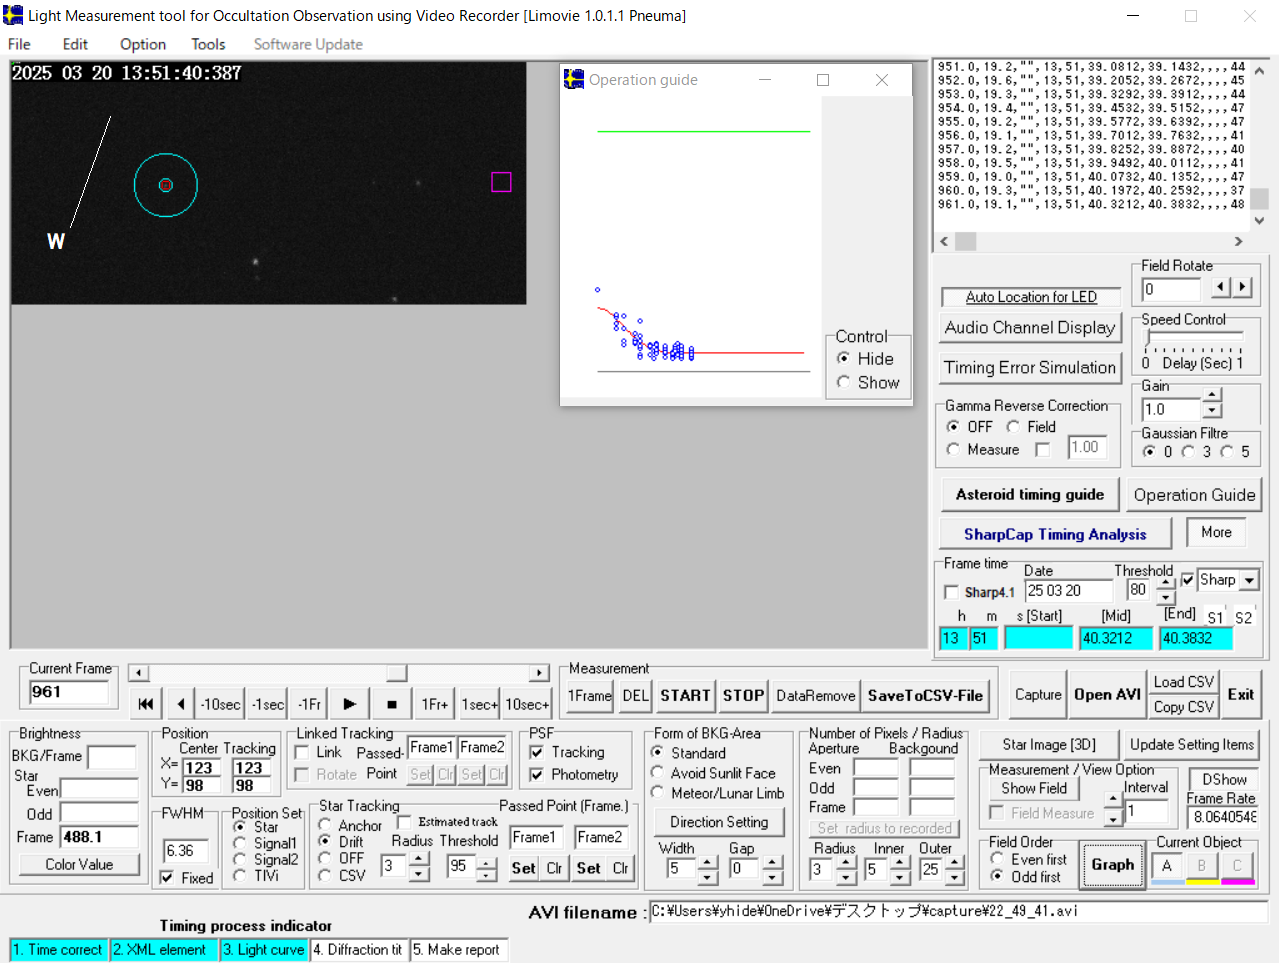1279x963 pixels.
Task: Select current object A button
Action: (1166, 866)
